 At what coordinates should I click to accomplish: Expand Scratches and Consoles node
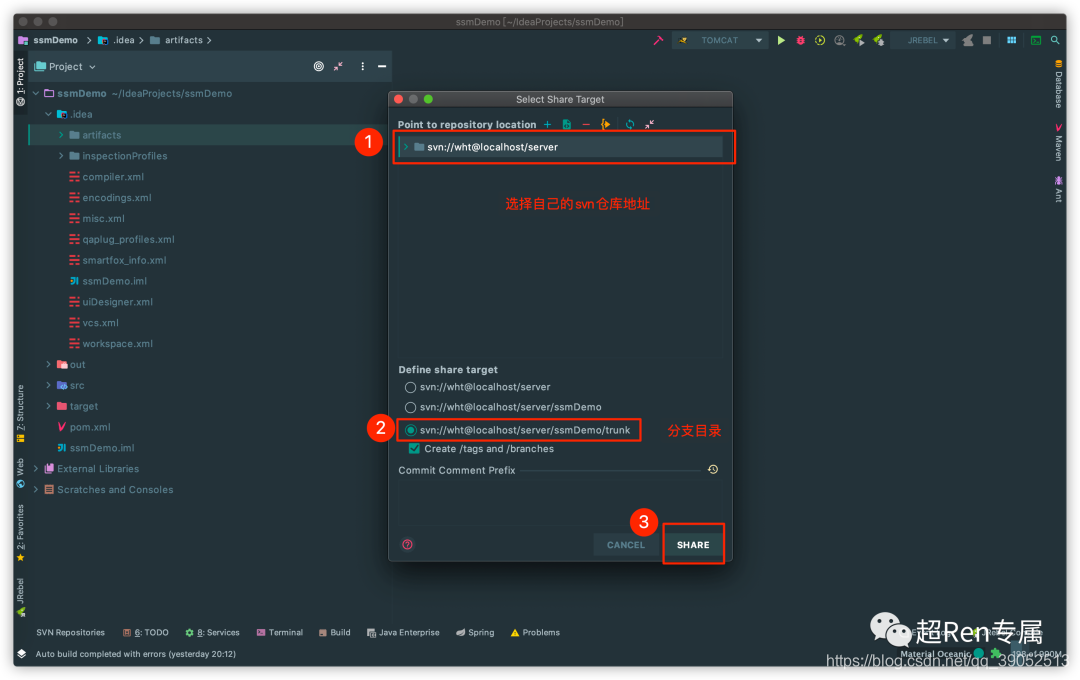pyautogui.click(x=36, y=490)
